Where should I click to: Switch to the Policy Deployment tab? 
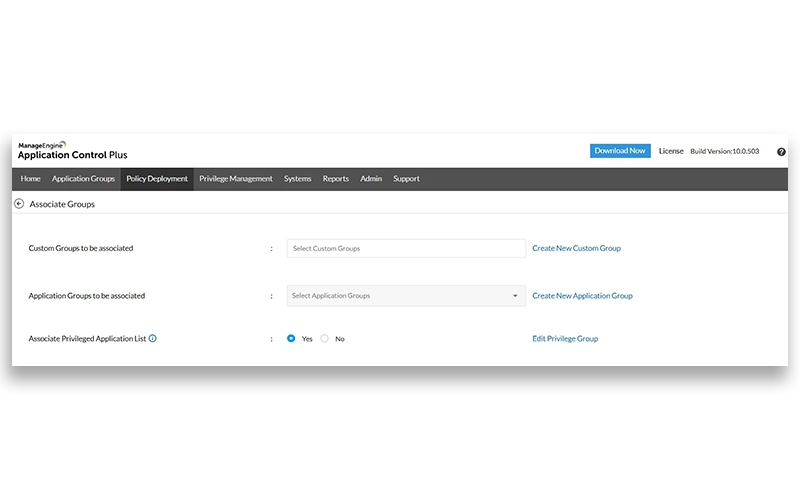pos(157,179)
